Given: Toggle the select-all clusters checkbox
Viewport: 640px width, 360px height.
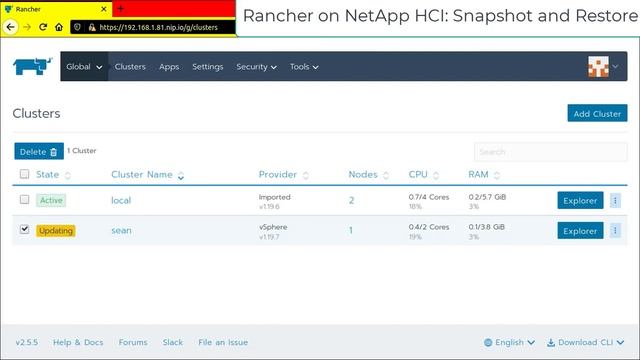Looking at the screenshot, I should point(24,174).
